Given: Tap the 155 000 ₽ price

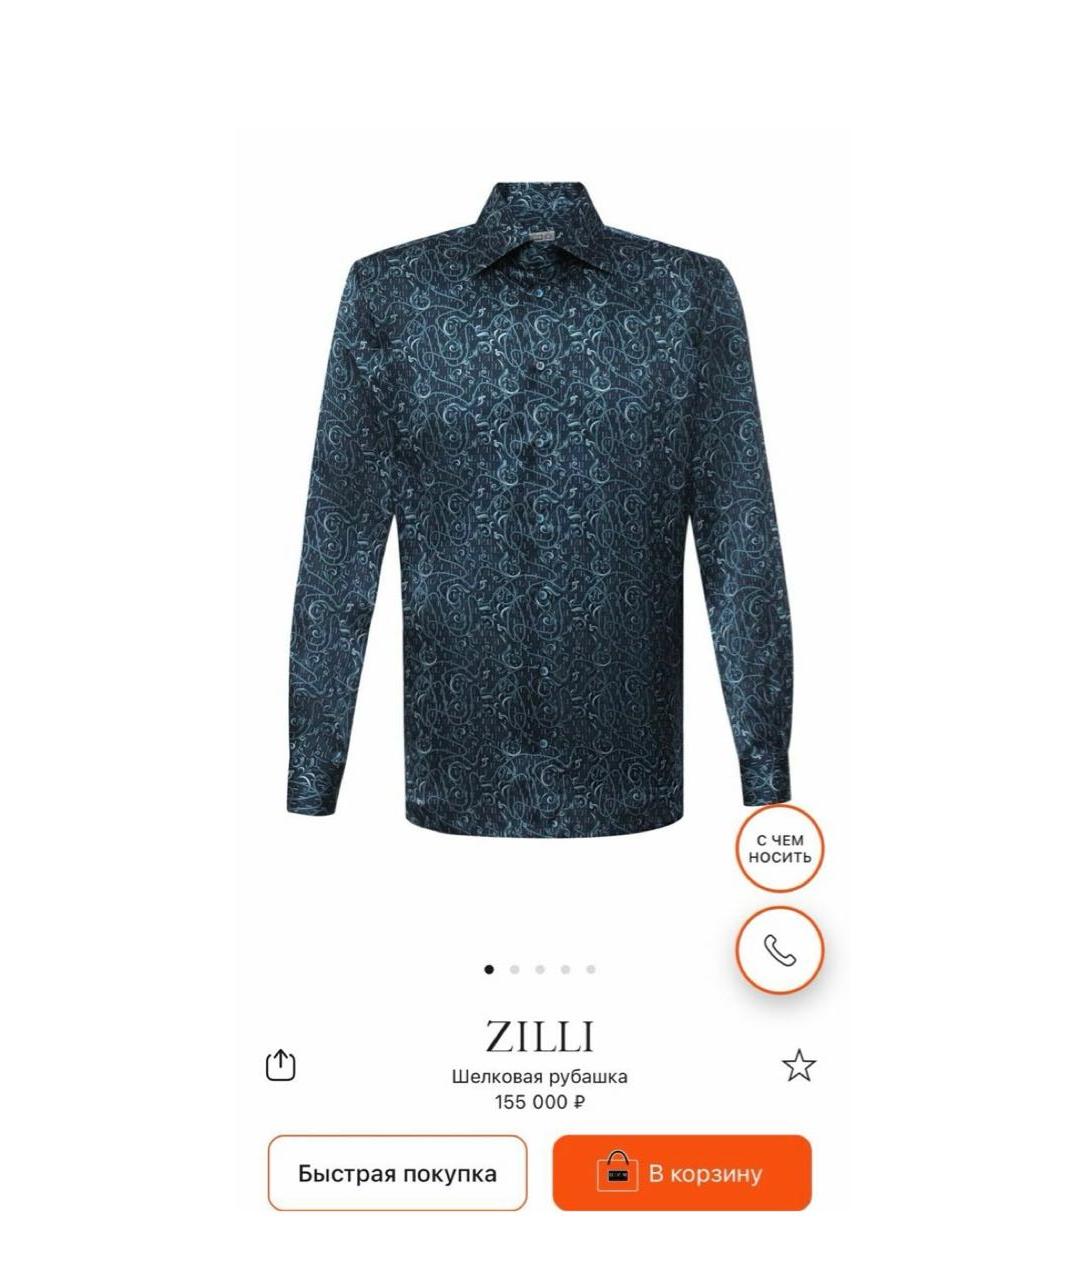Looking at the screenshot, I should point(540,1103).
